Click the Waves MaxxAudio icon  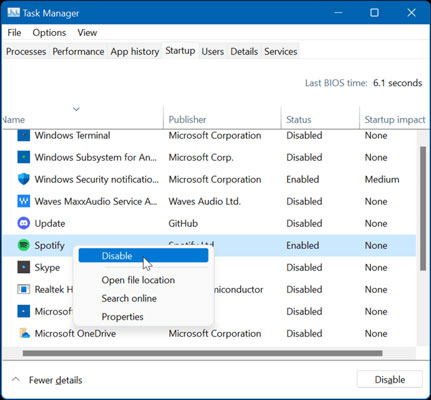(x=24, y=201)
